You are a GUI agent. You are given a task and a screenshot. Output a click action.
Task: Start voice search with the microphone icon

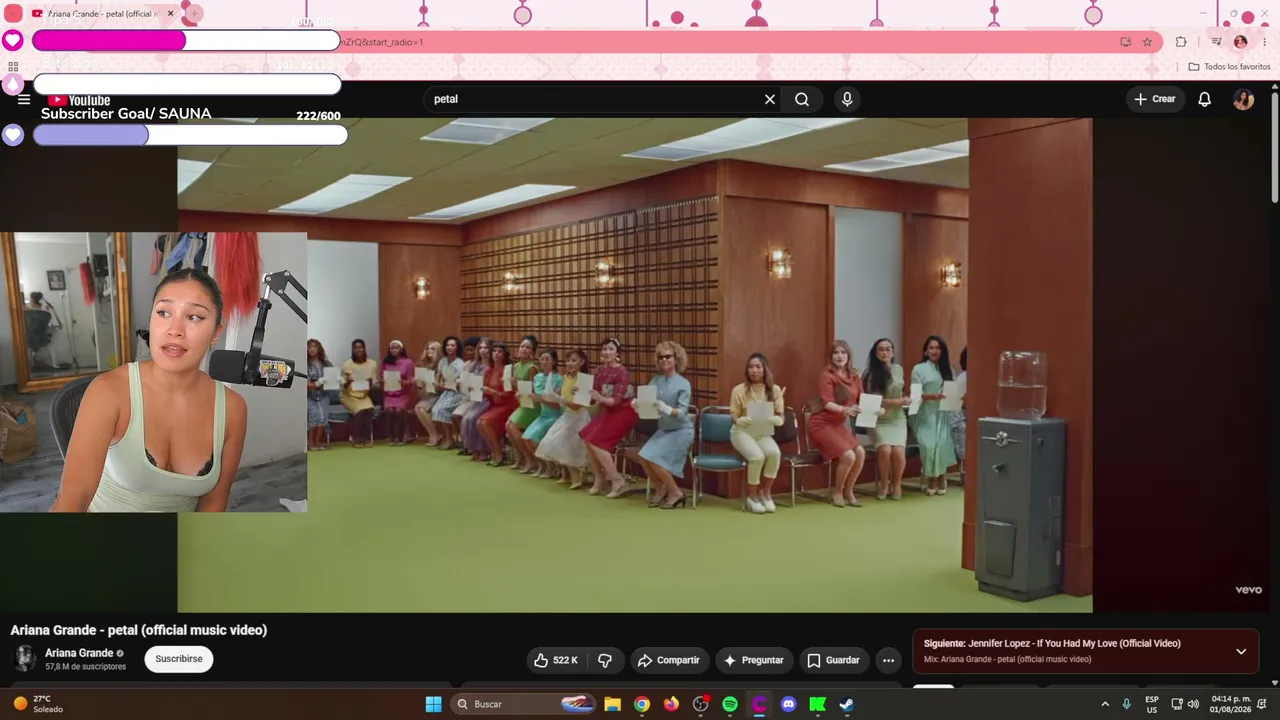pos(847,99)
